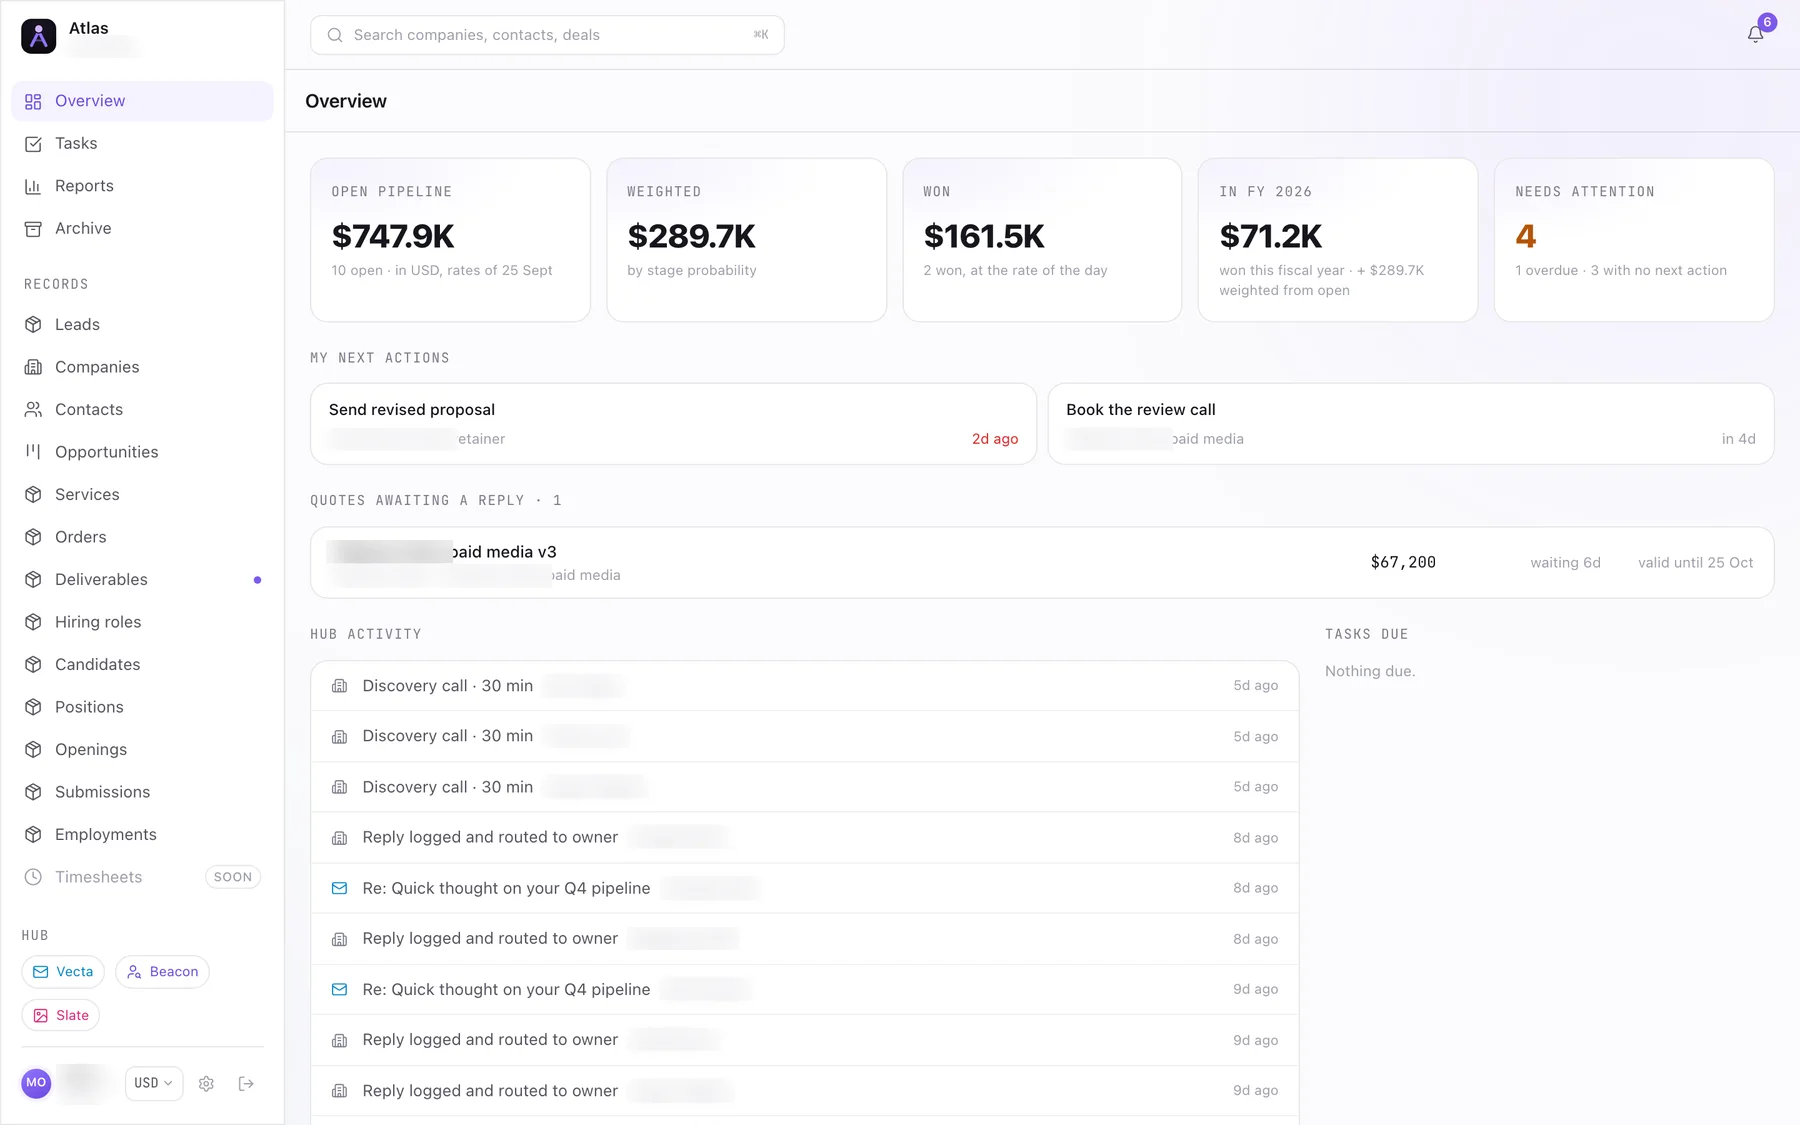Open the paid media v3 quote row
Image resolution: width=1800 pixels, height=1125 pixels.
pyautogui.click(x=1042, y=563)
